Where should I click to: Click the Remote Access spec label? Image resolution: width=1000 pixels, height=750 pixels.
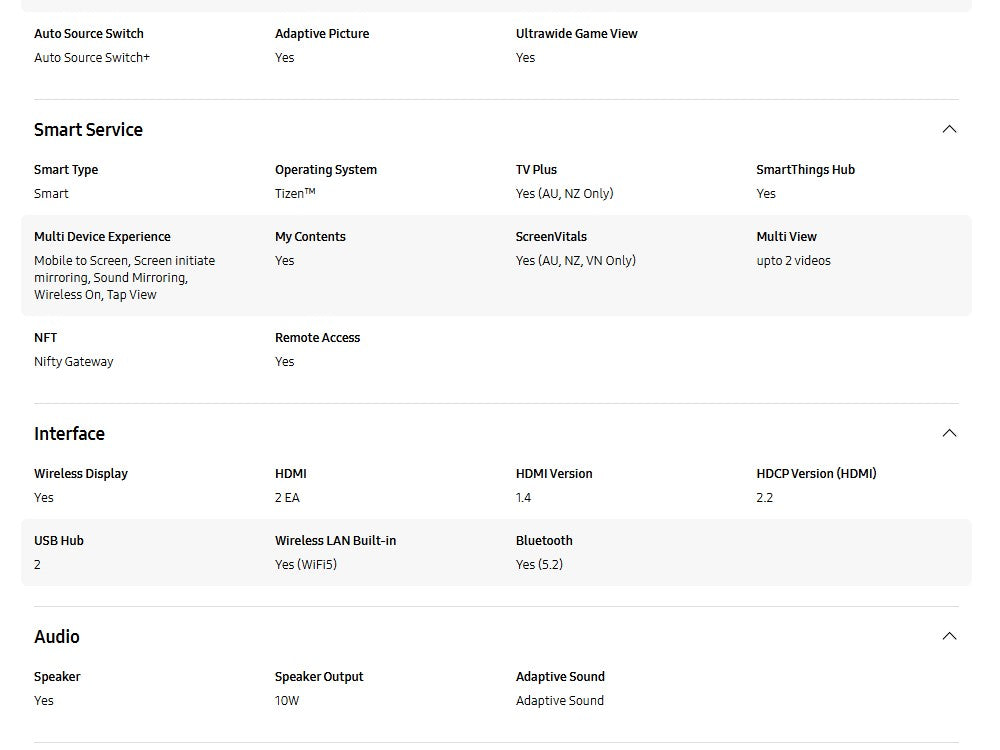tap(317, 338)
